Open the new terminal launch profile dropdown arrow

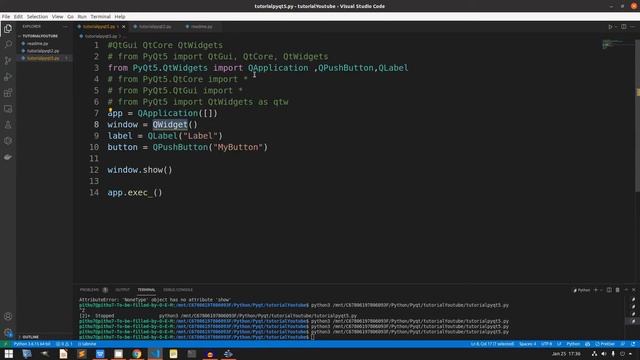pos(601,290)
